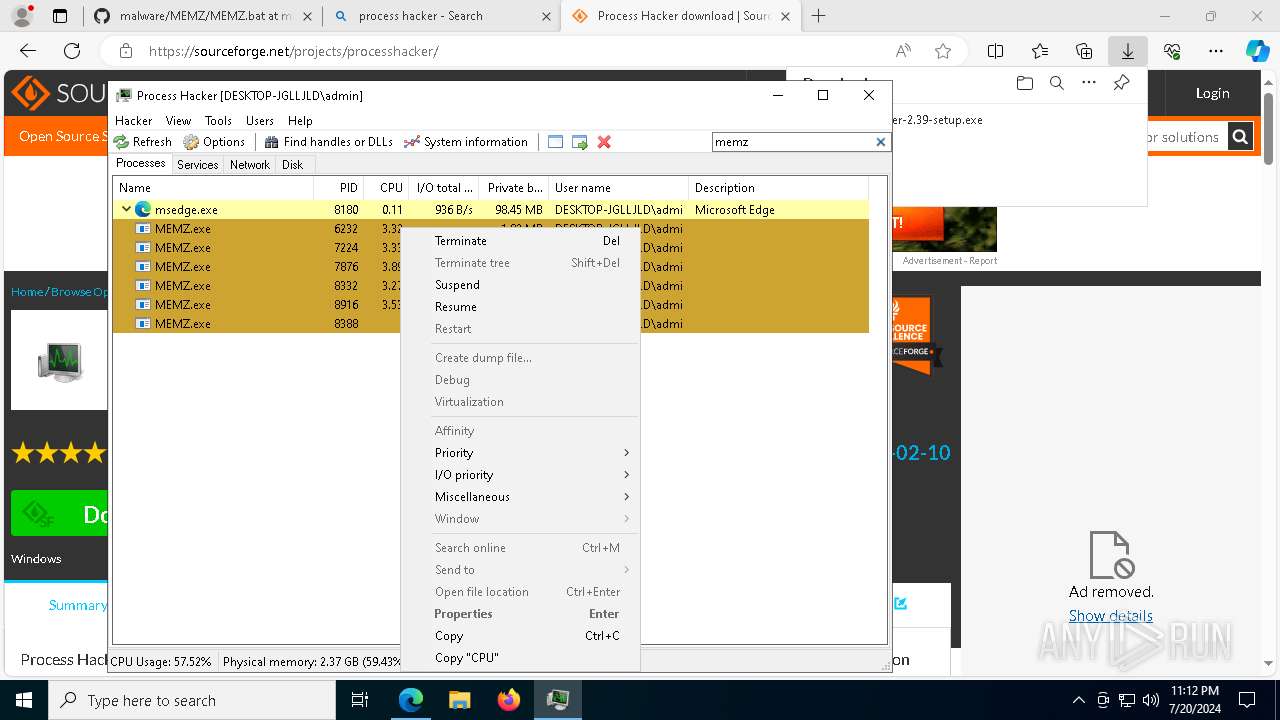This screenshot has width=1280, height=720.
Task: Open a new Edge tab
Action: tap(819, 16)
